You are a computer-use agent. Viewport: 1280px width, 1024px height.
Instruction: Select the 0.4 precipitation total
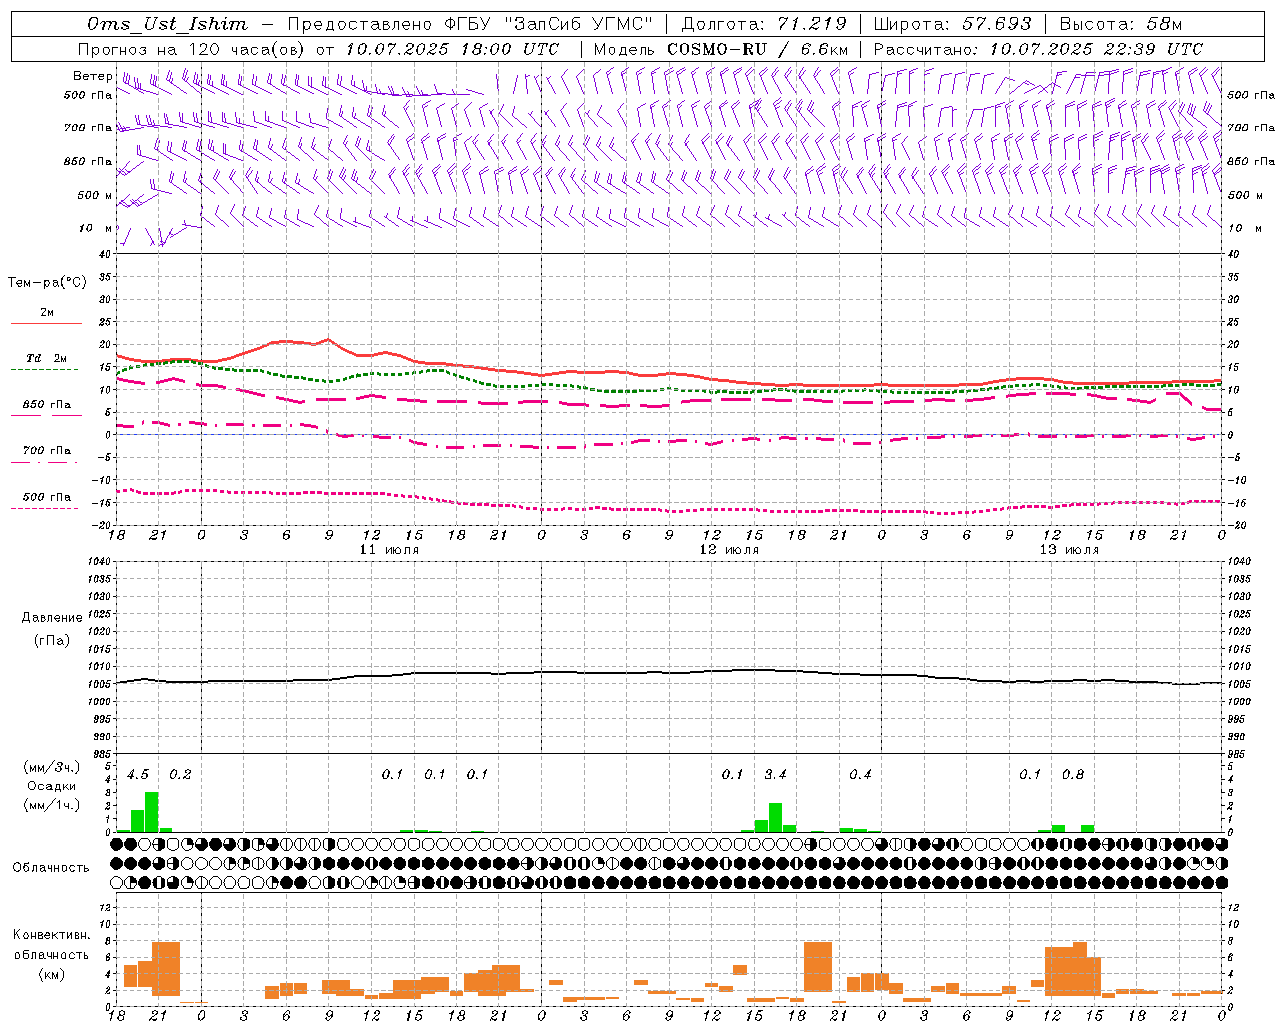coord(860,774)
